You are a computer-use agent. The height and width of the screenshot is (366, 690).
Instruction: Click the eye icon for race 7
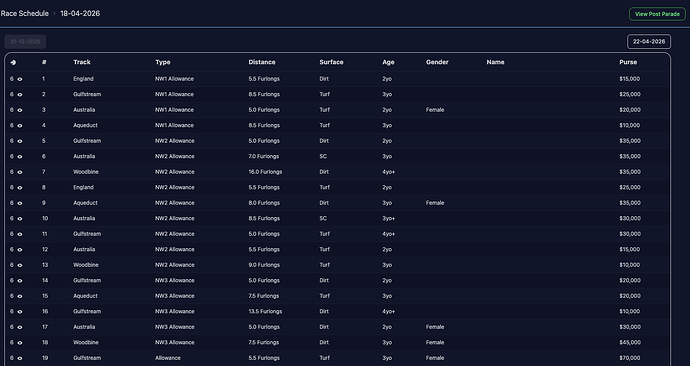(20, 172)
